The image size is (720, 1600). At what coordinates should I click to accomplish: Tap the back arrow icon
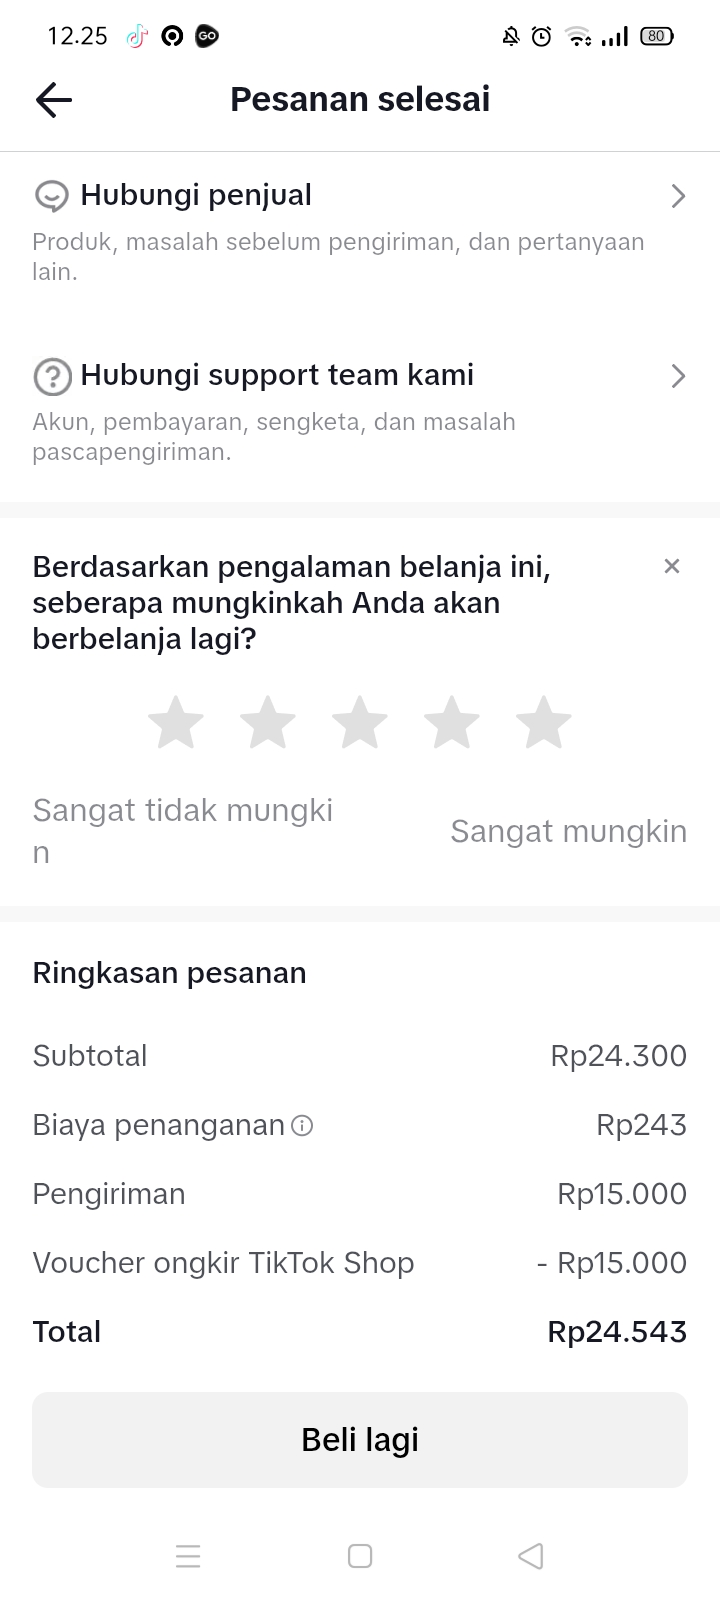[54, 100]
